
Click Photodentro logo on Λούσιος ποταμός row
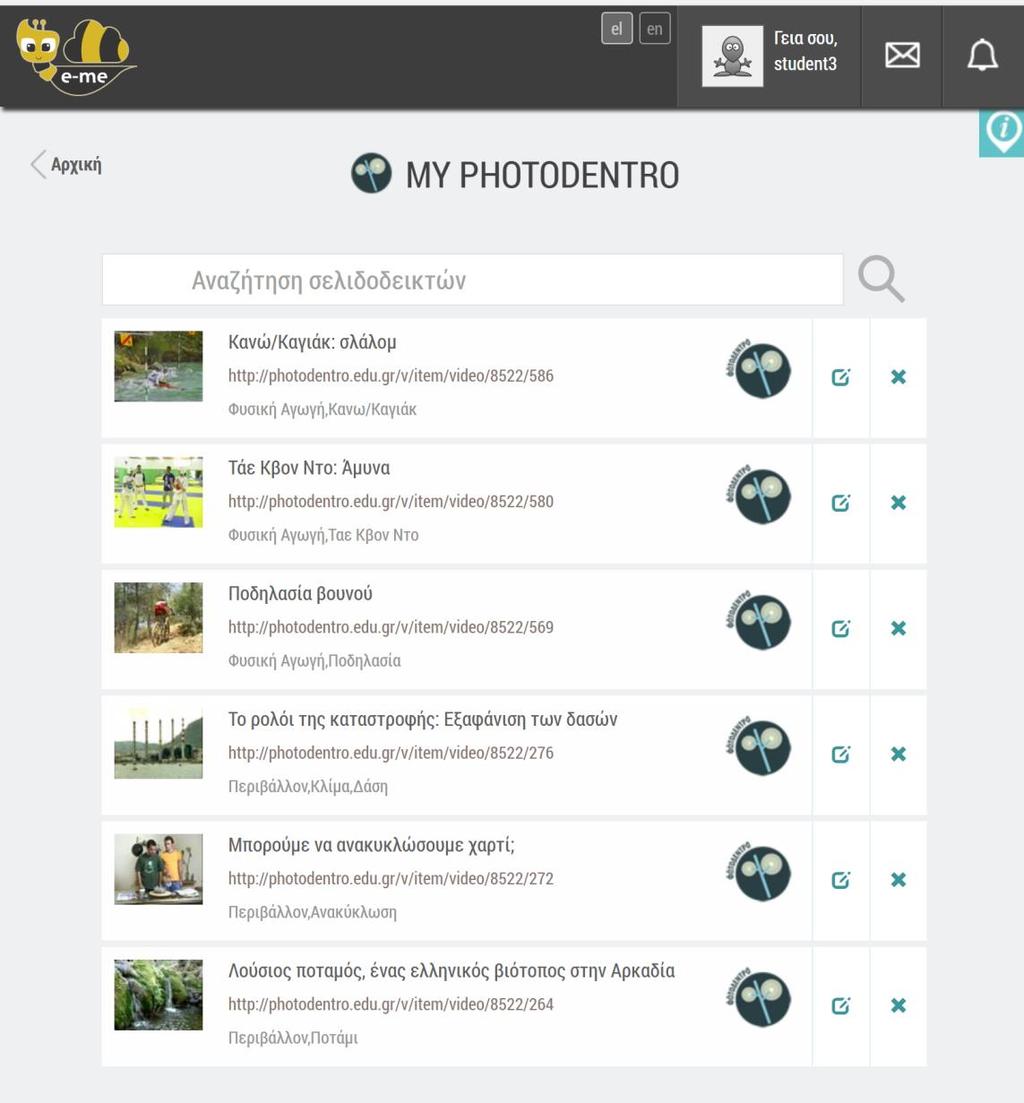(x=759, y=997)
